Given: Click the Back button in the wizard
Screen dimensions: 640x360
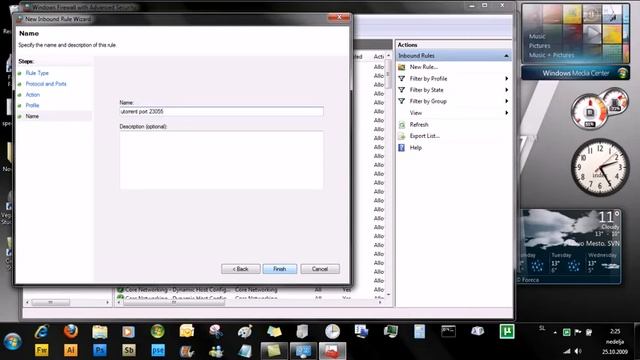Looking at the screenshot, I should (241, 269).
